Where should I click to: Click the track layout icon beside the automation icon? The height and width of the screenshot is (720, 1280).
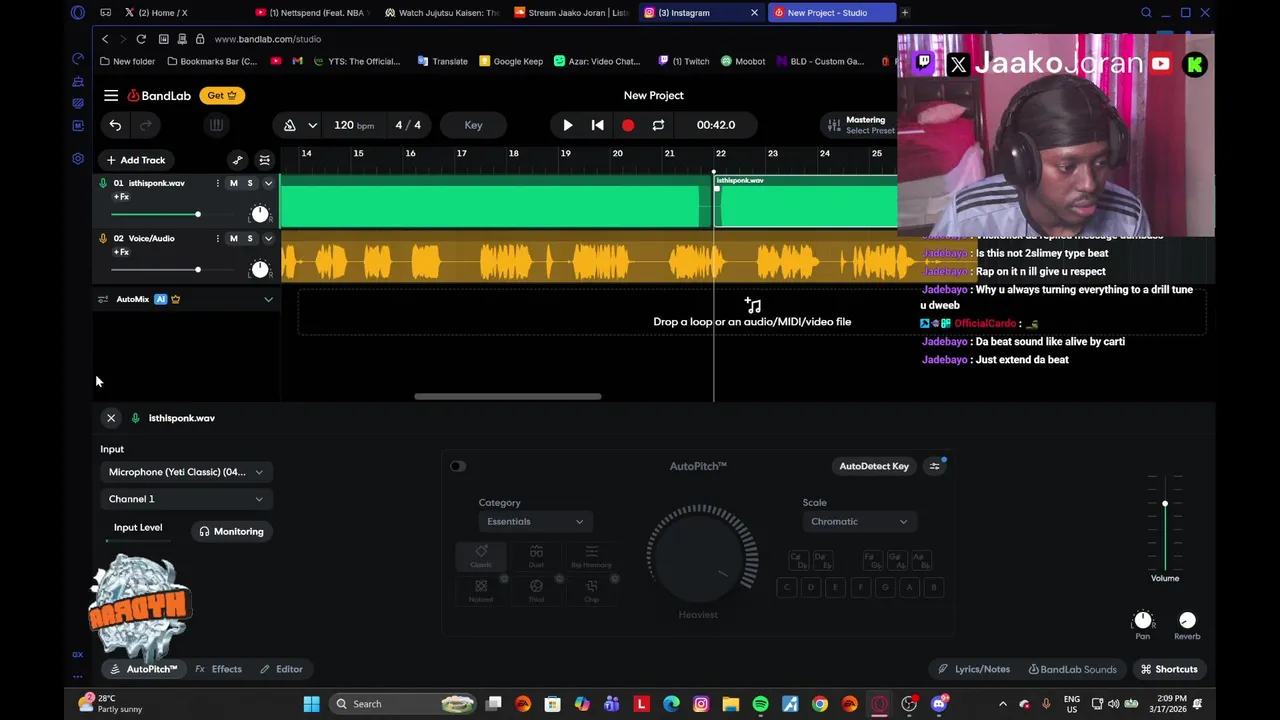(x=264, y=160)
